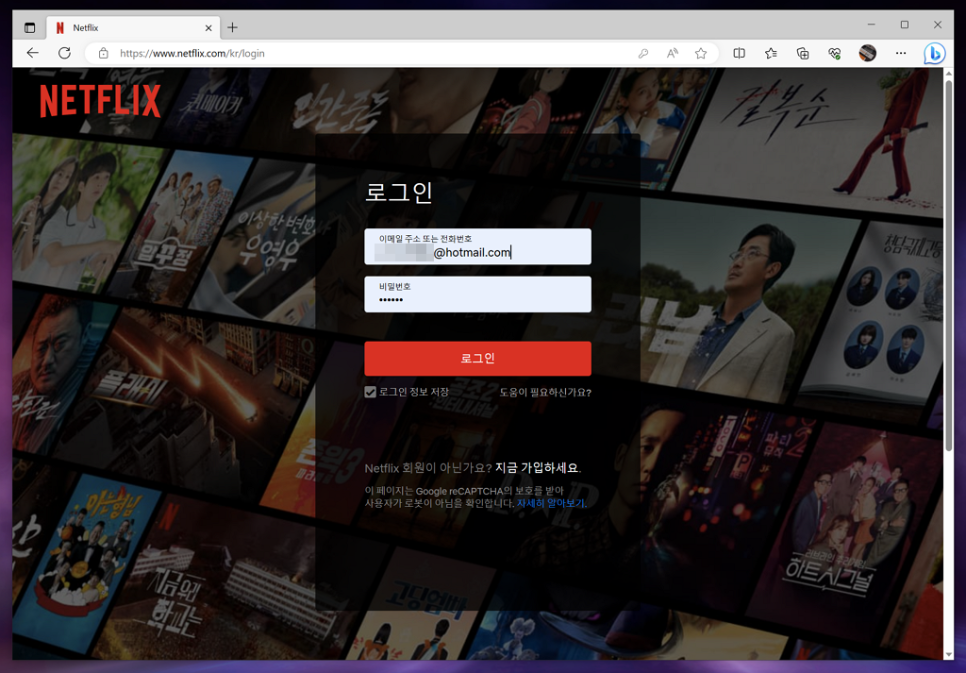Click the 비밀번호 password field
The image size is (966, 673).
tap(477, 294)
